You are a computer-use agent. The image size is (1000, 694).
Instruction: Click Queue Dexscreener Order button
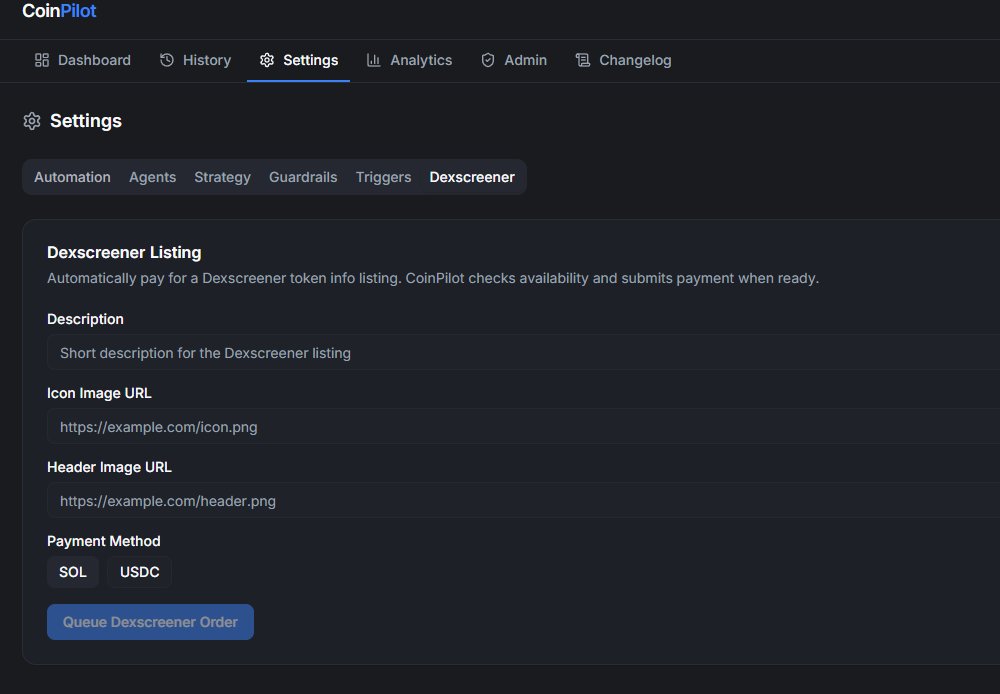(x=151, y=622)
